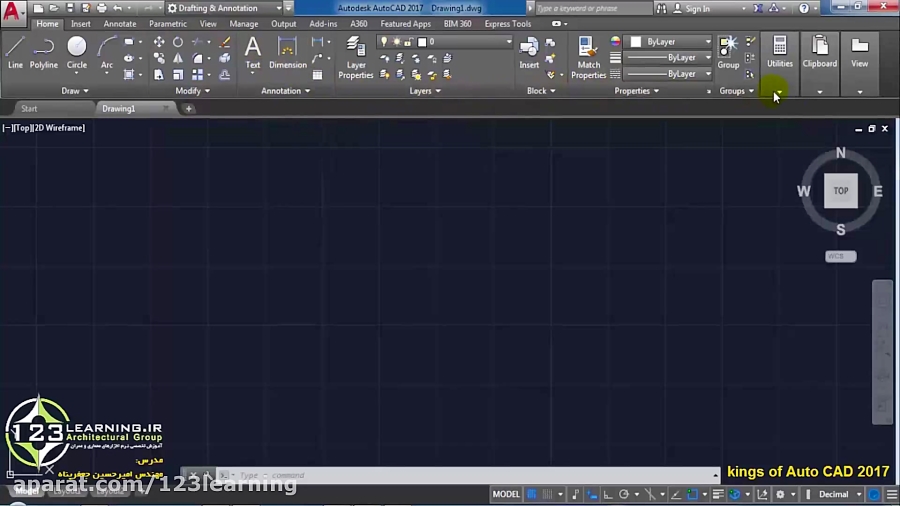
Task: Activate the Rotate tool in Modify panel
Action: tap(178, 42)
